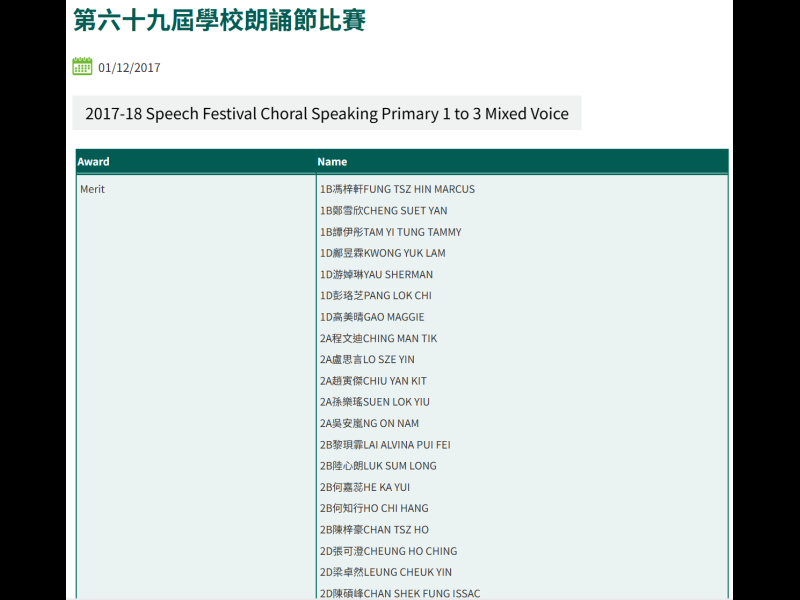This screenshot has height=600, width=800.
Task: Click the date text 01/12/2017
Action: (x=129, y=68)
